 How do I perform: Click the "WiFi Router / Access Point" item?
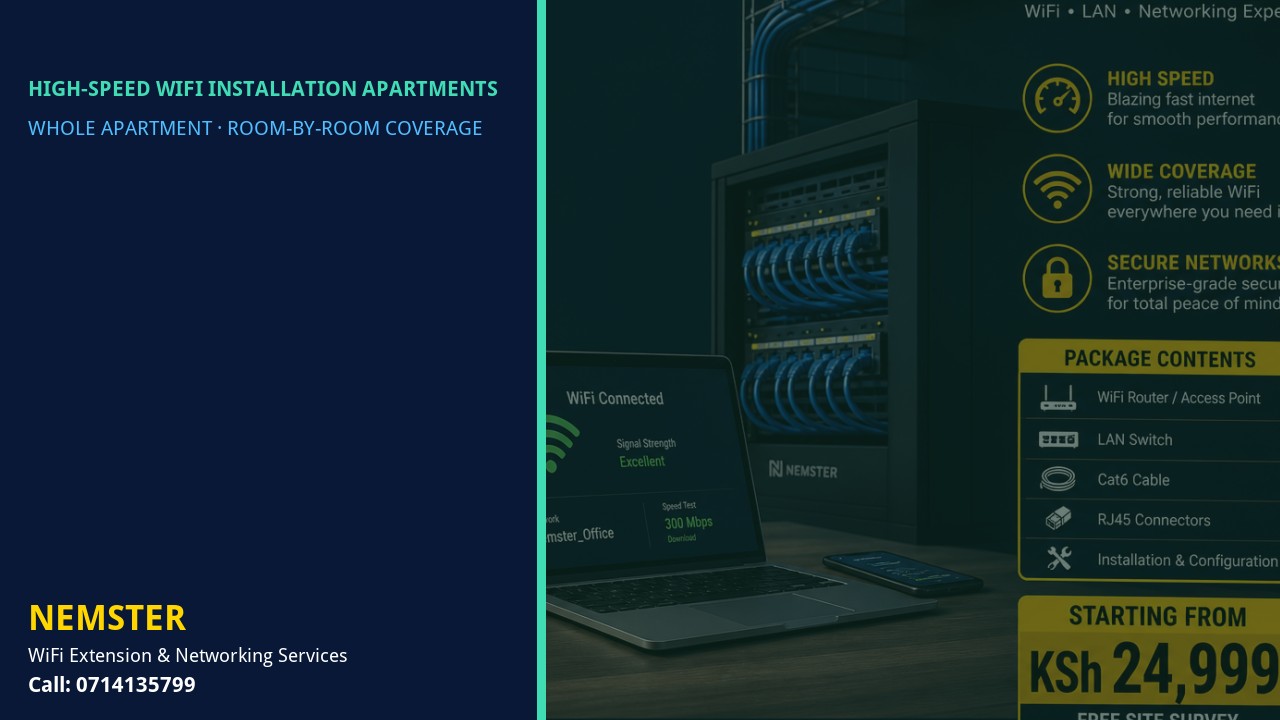pos(1179,398)
